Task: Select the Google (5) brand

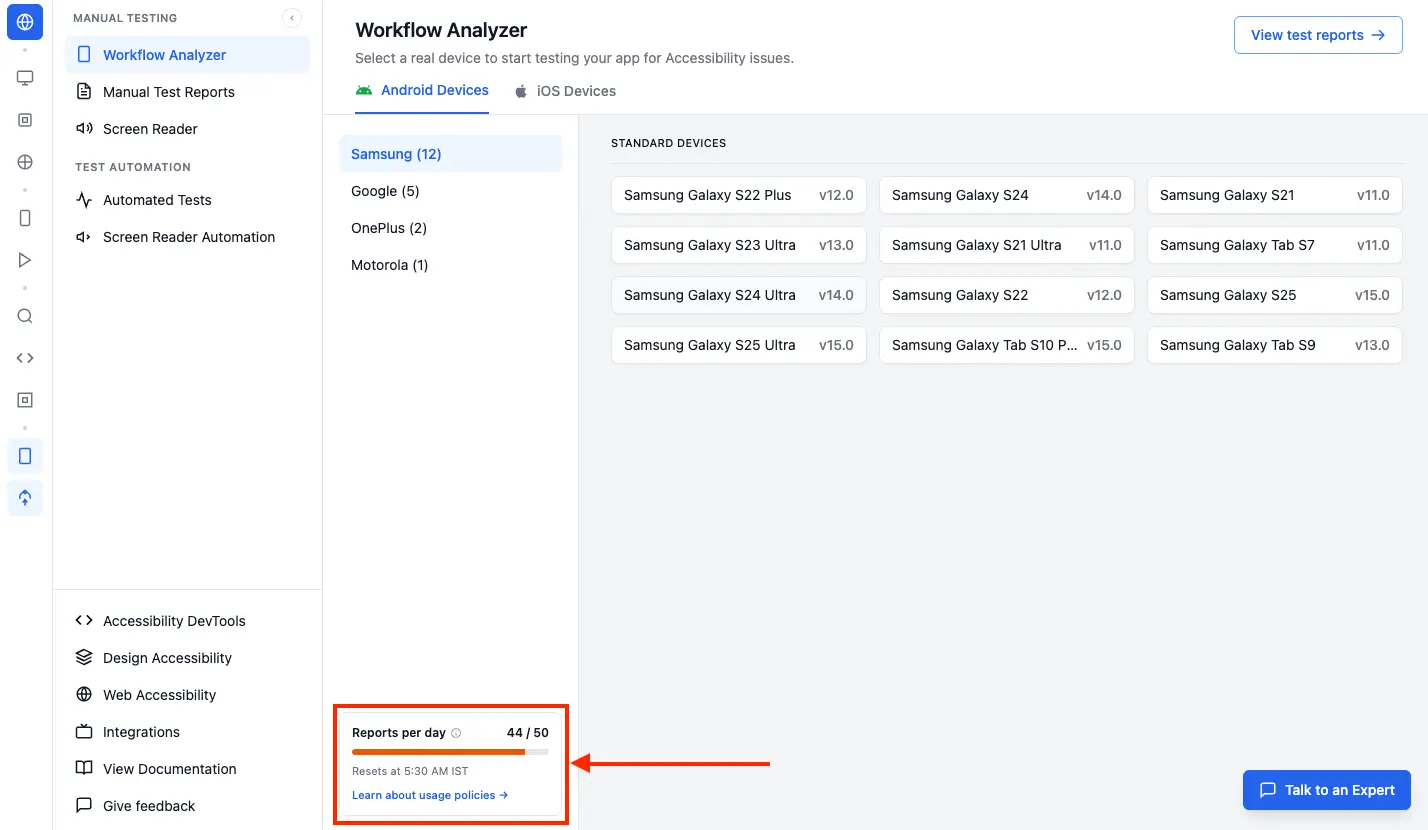Action: (451, 191)
